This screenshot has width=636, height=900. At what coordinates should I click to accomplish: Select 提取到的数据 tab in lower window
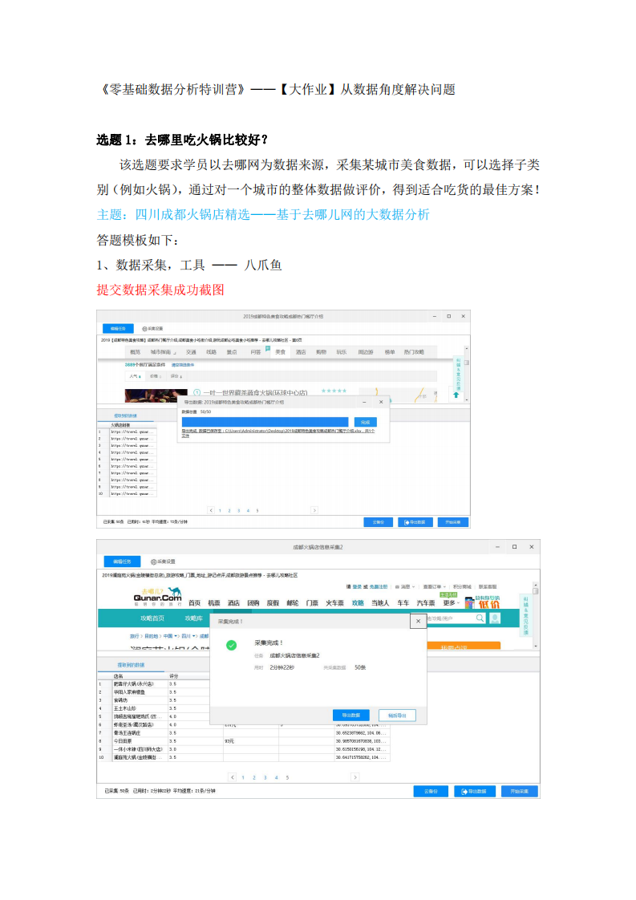click(131, 665)
